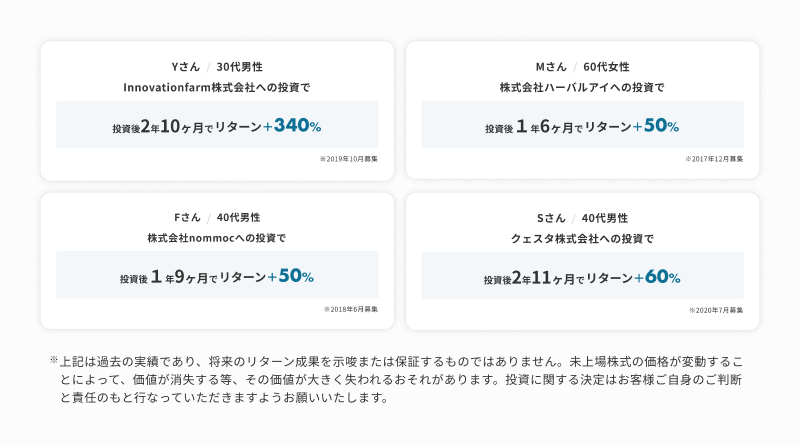
Task: Click the Innovationfarm株式会社への投資で line
Action: 216,88
